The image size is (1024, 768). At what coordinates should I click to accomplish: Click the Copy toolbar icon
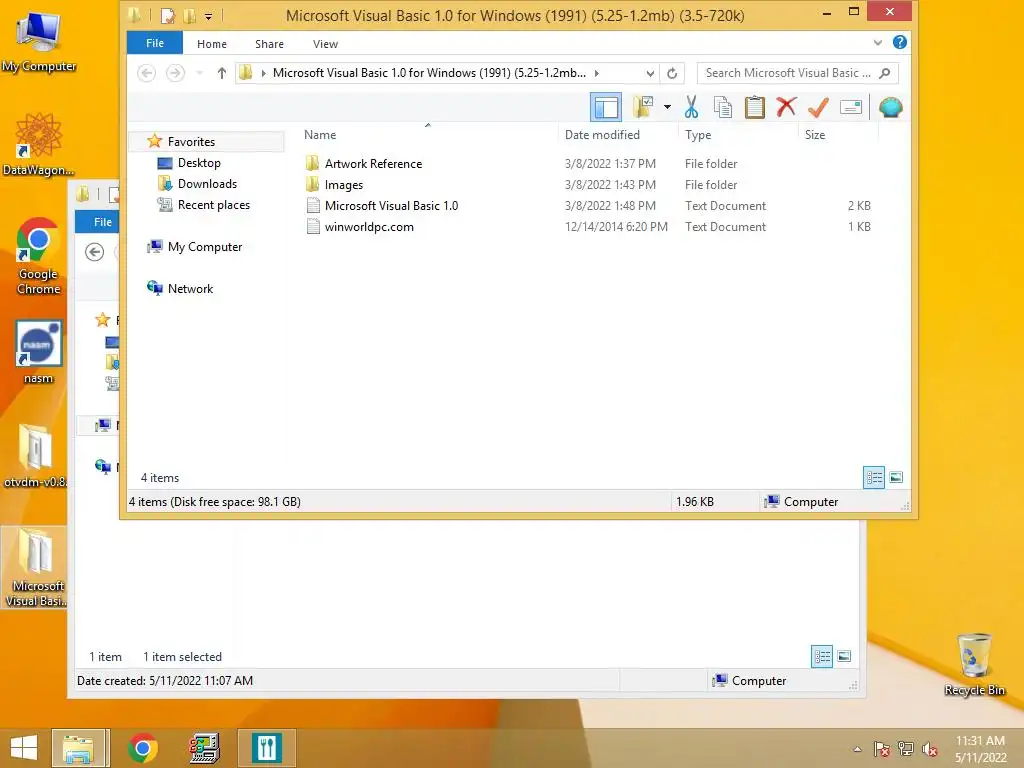tap(723, 107)
